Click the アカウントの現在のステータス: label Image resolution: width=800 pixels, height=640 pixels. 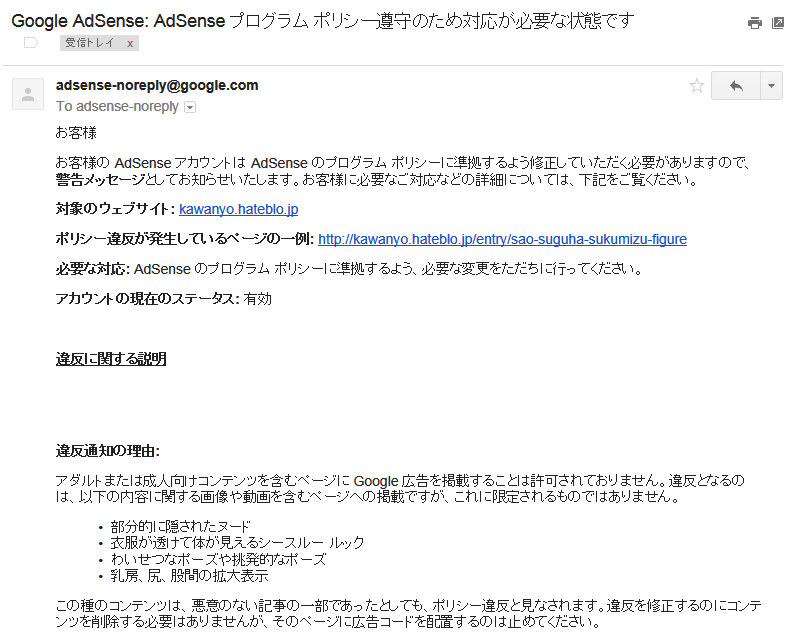pyautogui.click(x=147, y=299)
